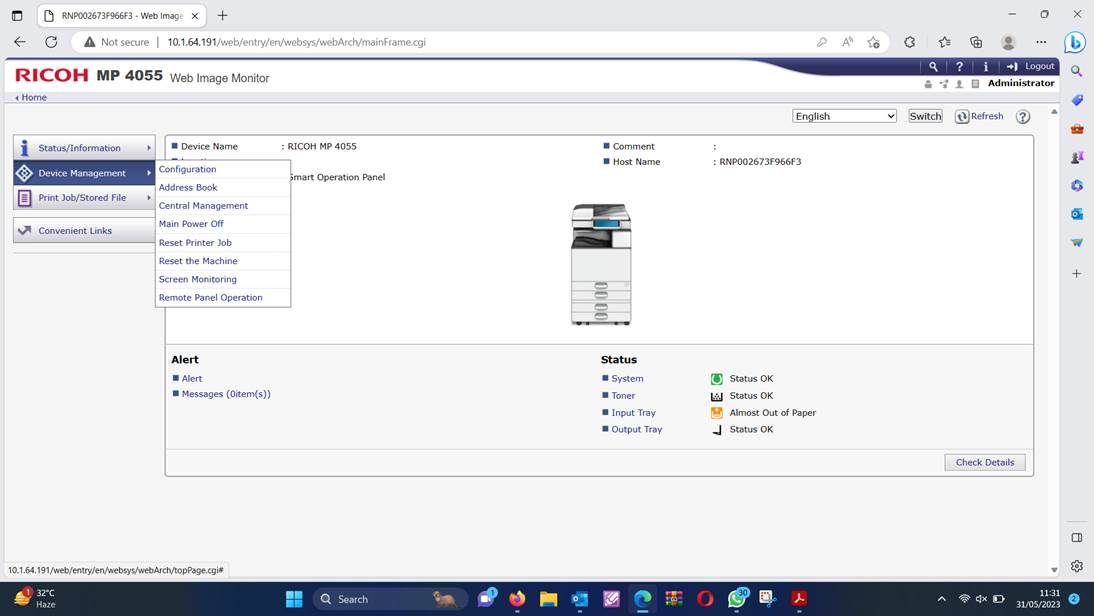Click the page scrollbar down arrow
Viewport: 1094px width, 616px height.
point(1054,570)
